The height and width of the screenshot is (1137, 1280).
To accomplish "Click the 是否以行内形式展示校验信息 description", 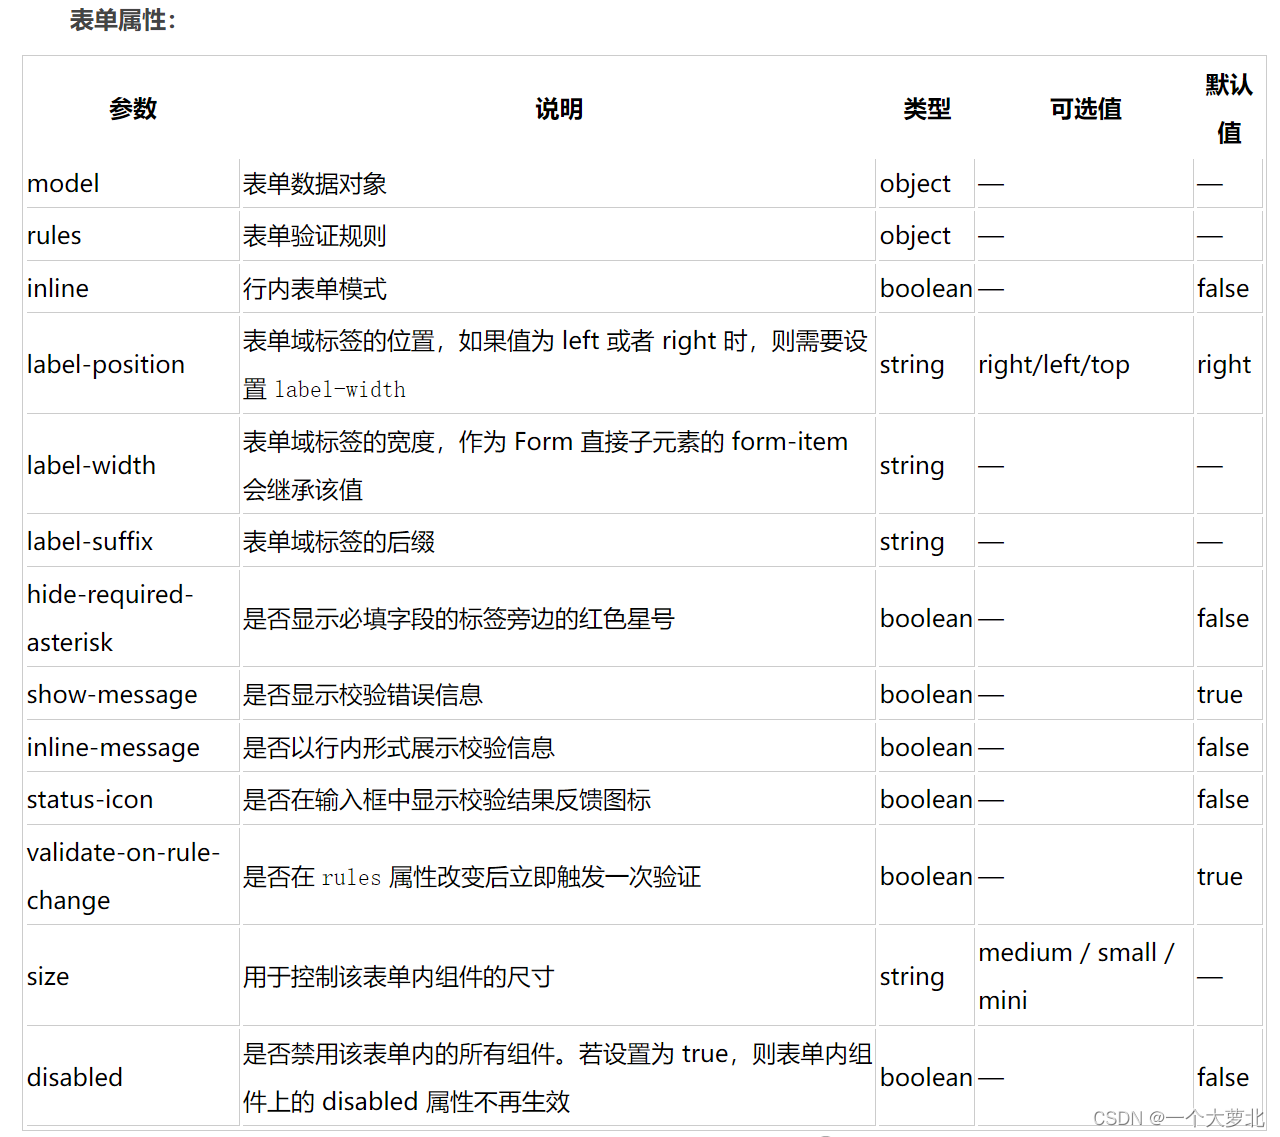I will [x=399, y=748].
